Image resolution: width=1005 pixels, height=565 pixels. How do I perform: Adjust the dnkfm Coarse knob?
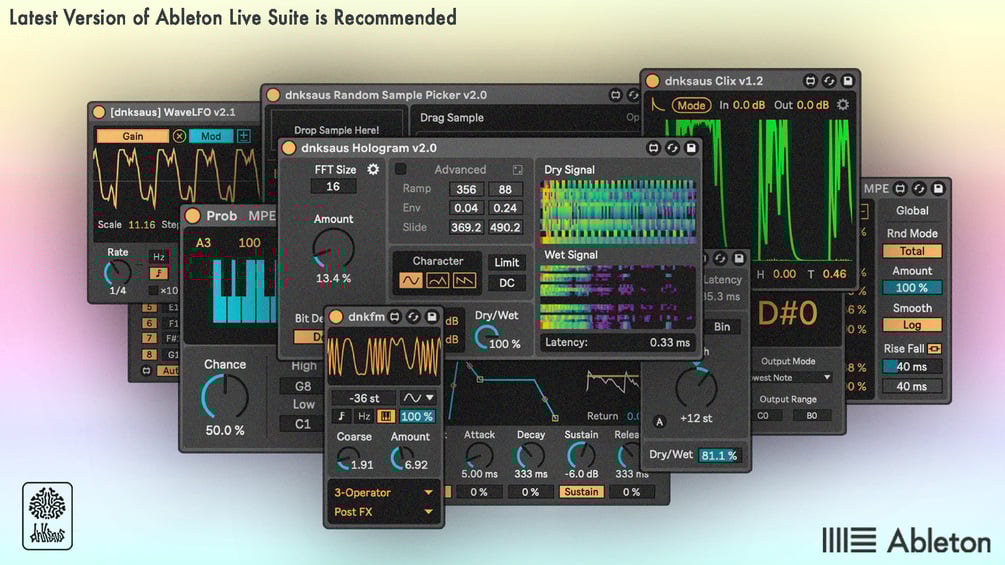348,457
